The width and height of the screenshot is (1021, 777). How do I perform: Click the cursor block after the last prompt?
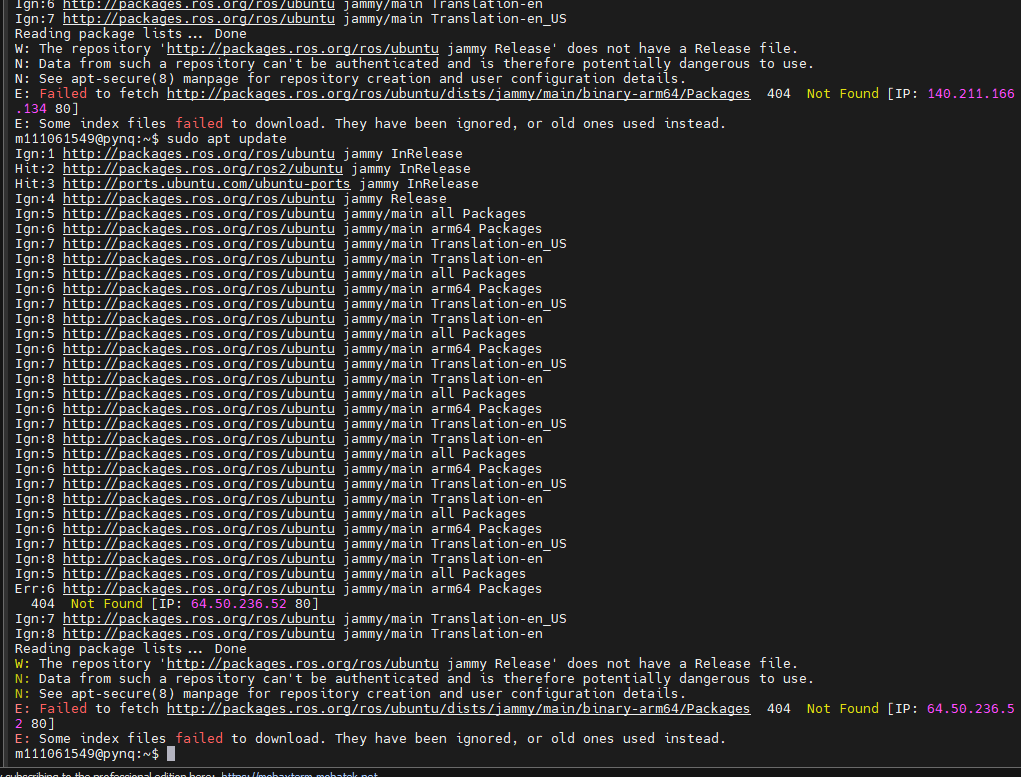pos(171,754)
